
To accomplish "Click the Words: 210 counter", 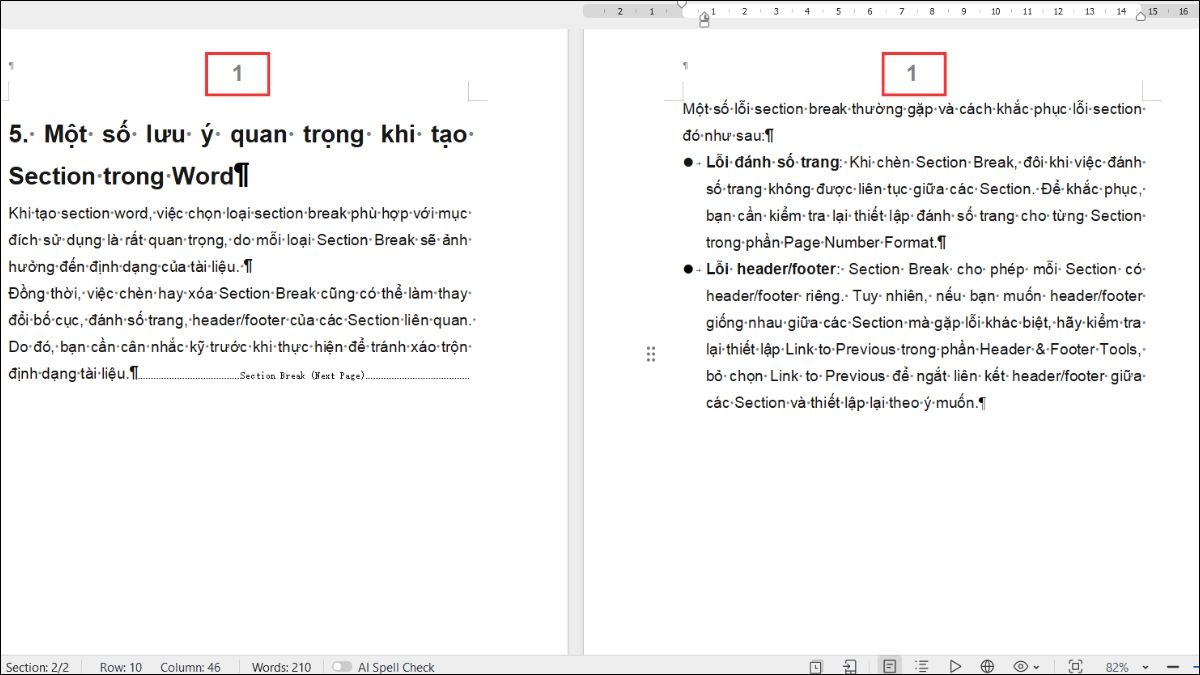I will click(x=281, y=667).
